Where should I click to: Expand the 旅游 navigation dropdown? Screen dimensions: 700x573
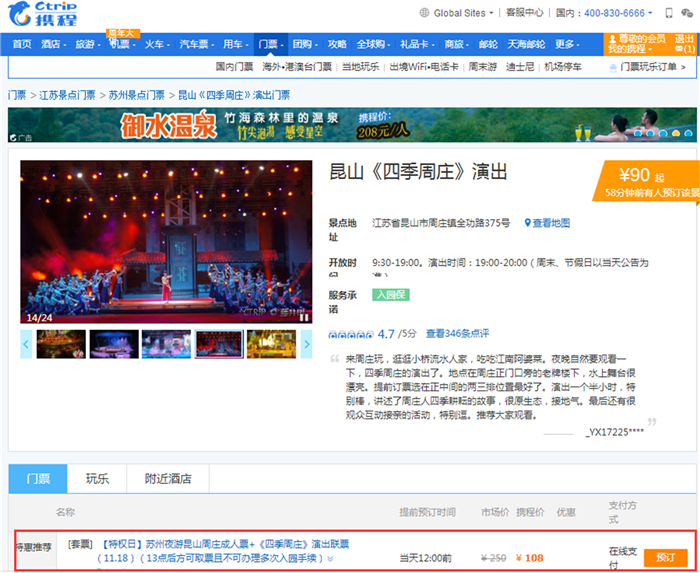(88, 44)
